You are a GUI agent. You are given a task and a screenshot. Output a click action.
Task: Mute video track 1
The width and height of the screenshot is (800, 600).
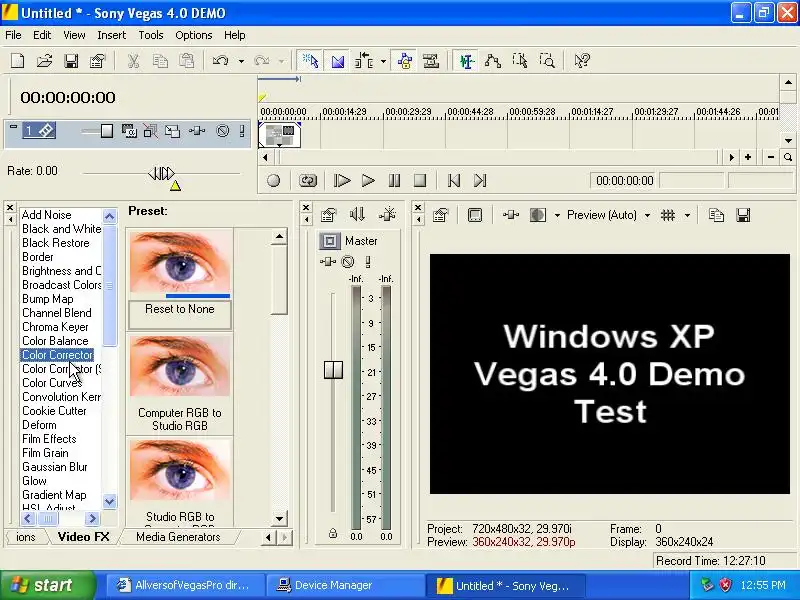pyautogui.click(x=222, y=131)
